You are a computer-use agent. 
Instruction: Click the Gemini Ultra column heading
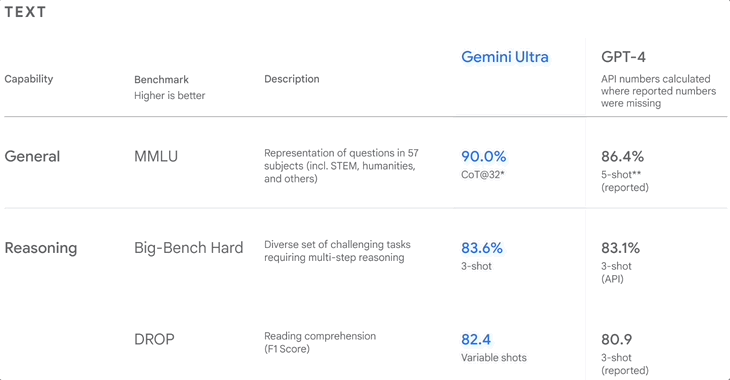click(505, 57)
